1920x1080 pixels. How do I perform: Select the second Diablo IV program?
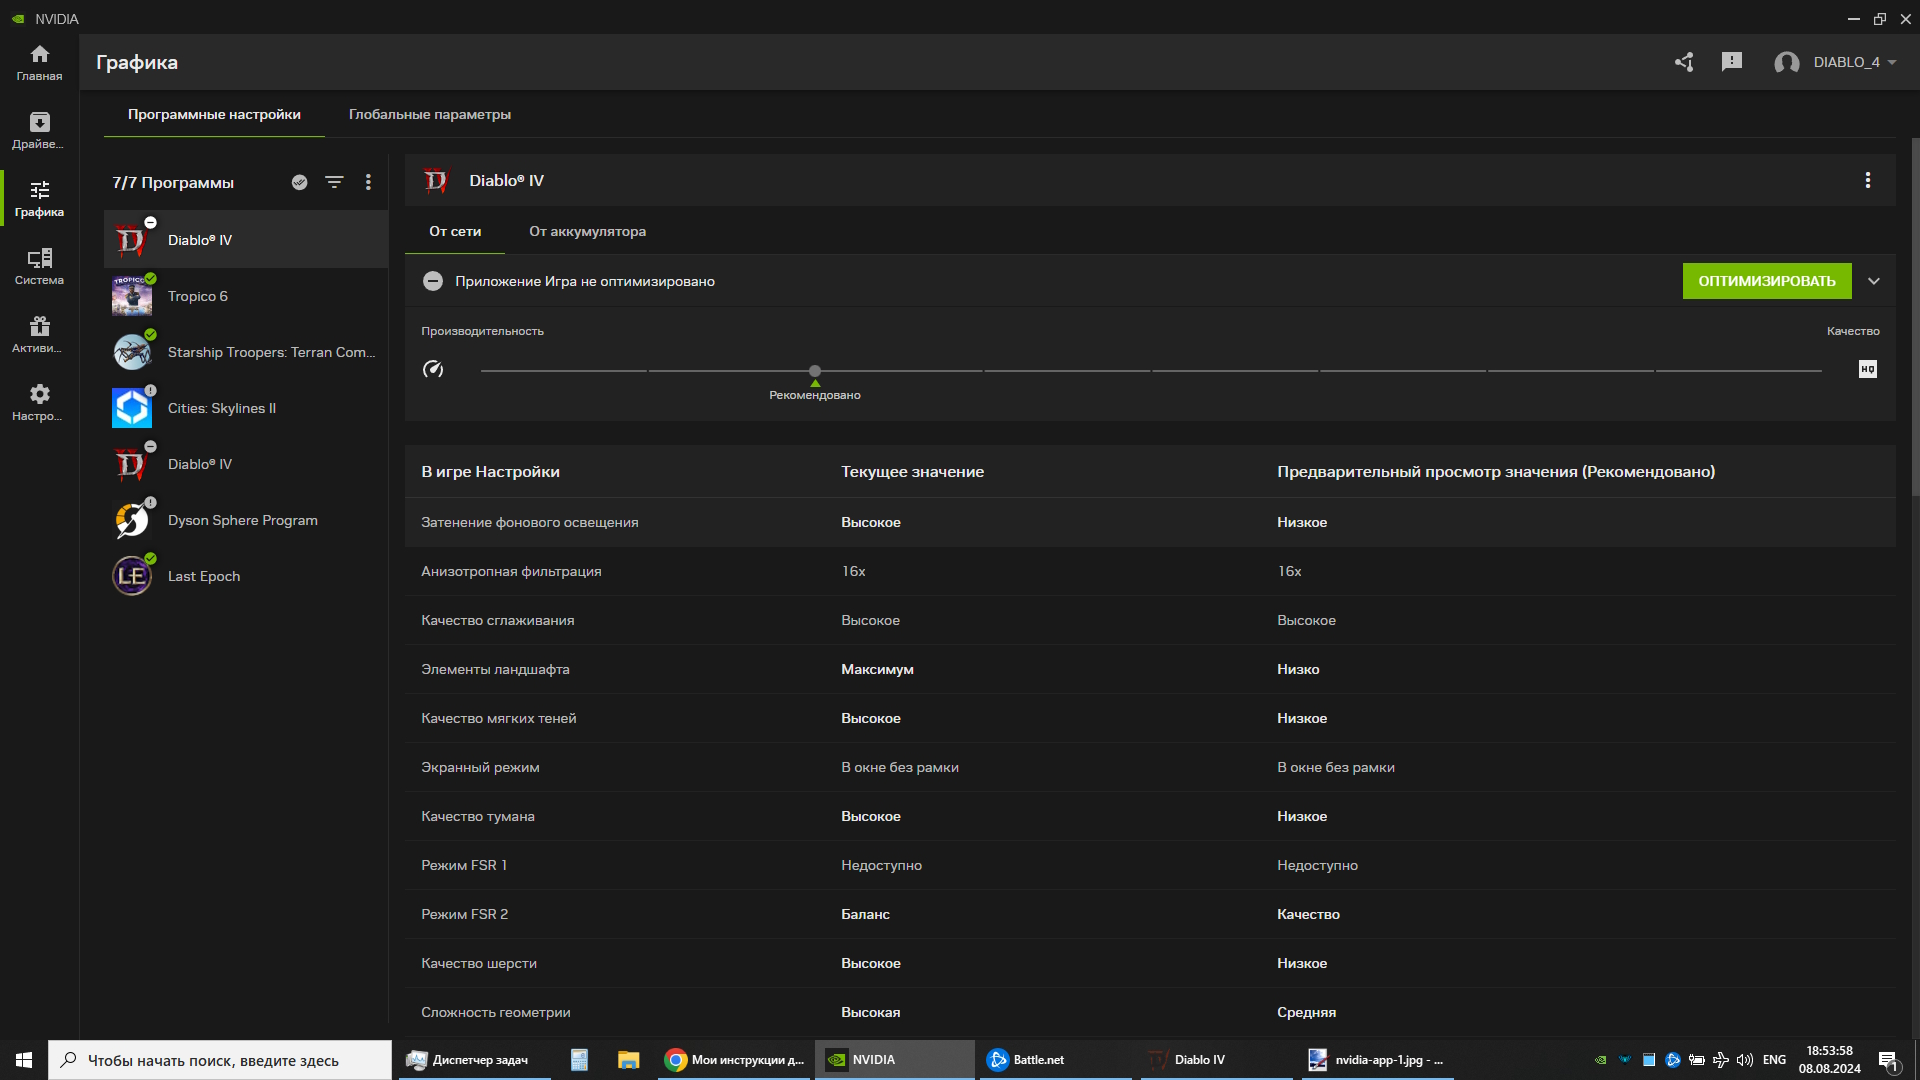[246, 464]
